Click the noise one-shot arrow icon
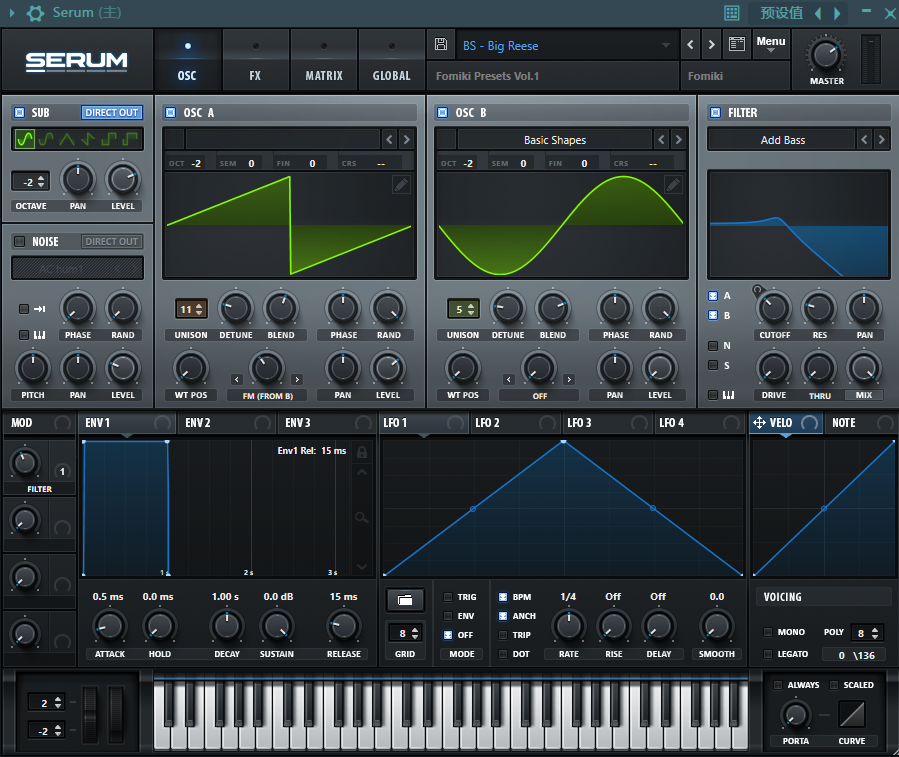Viewport: 899px width, 757px height. (x=40, y=309)
